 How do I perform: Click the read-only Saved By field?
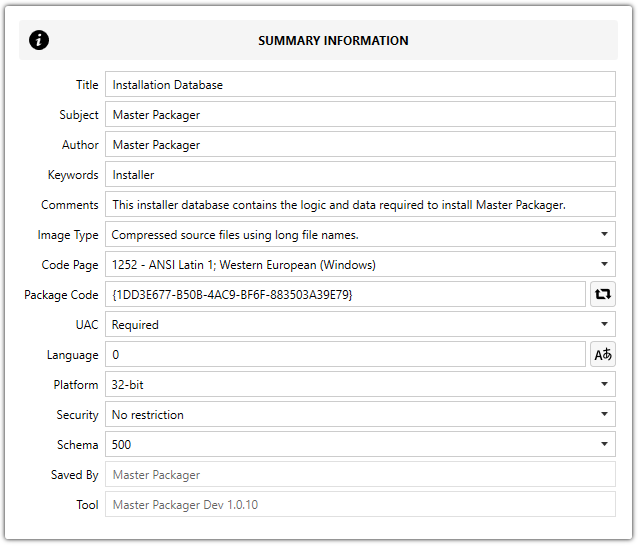click(x=360, y=474)
